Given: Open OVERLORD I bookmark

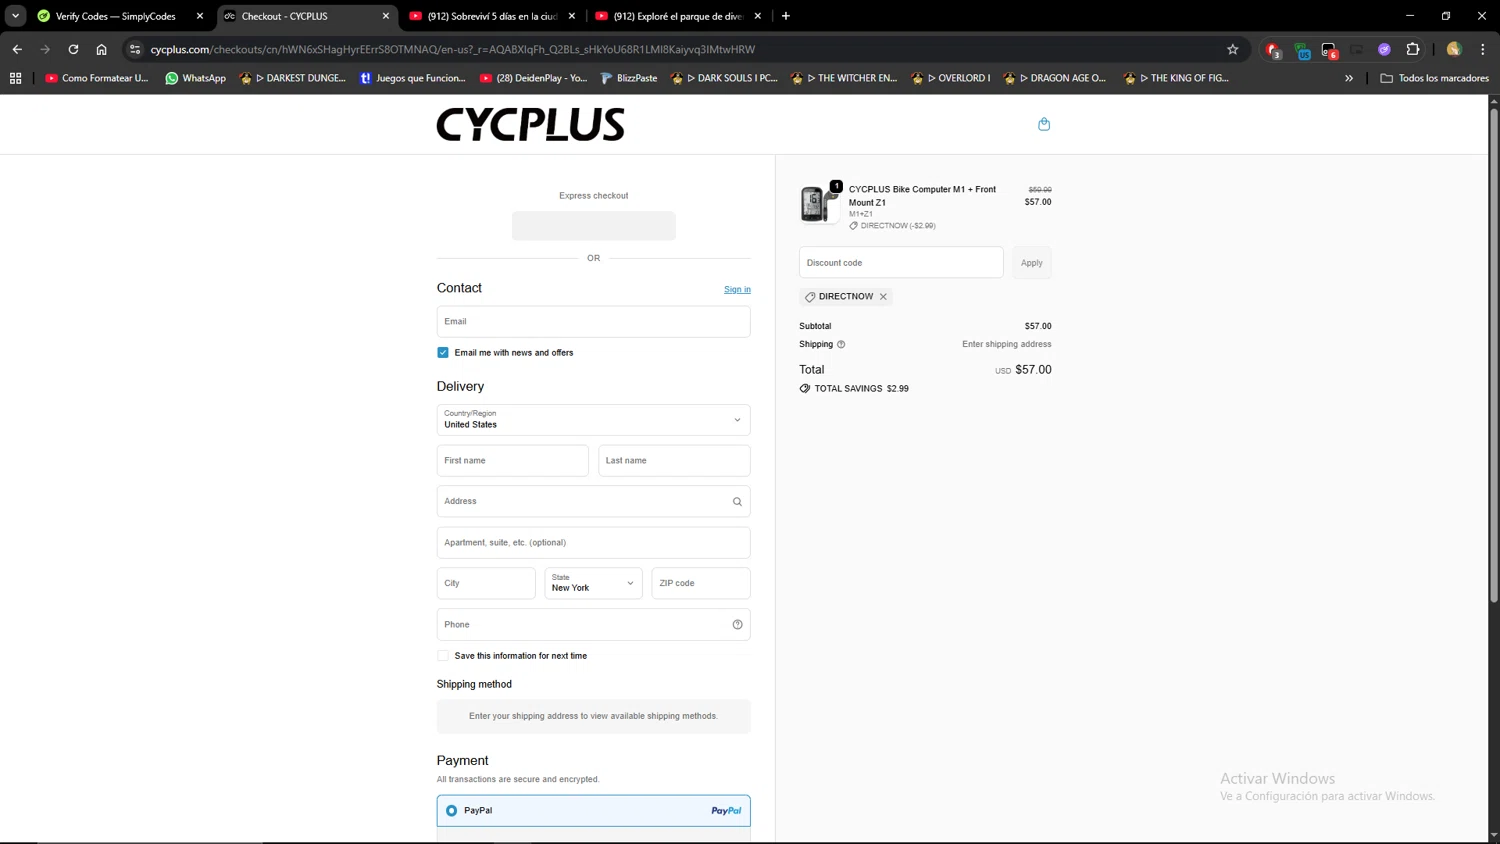Looking at the screenshot, I should (951, 78).
